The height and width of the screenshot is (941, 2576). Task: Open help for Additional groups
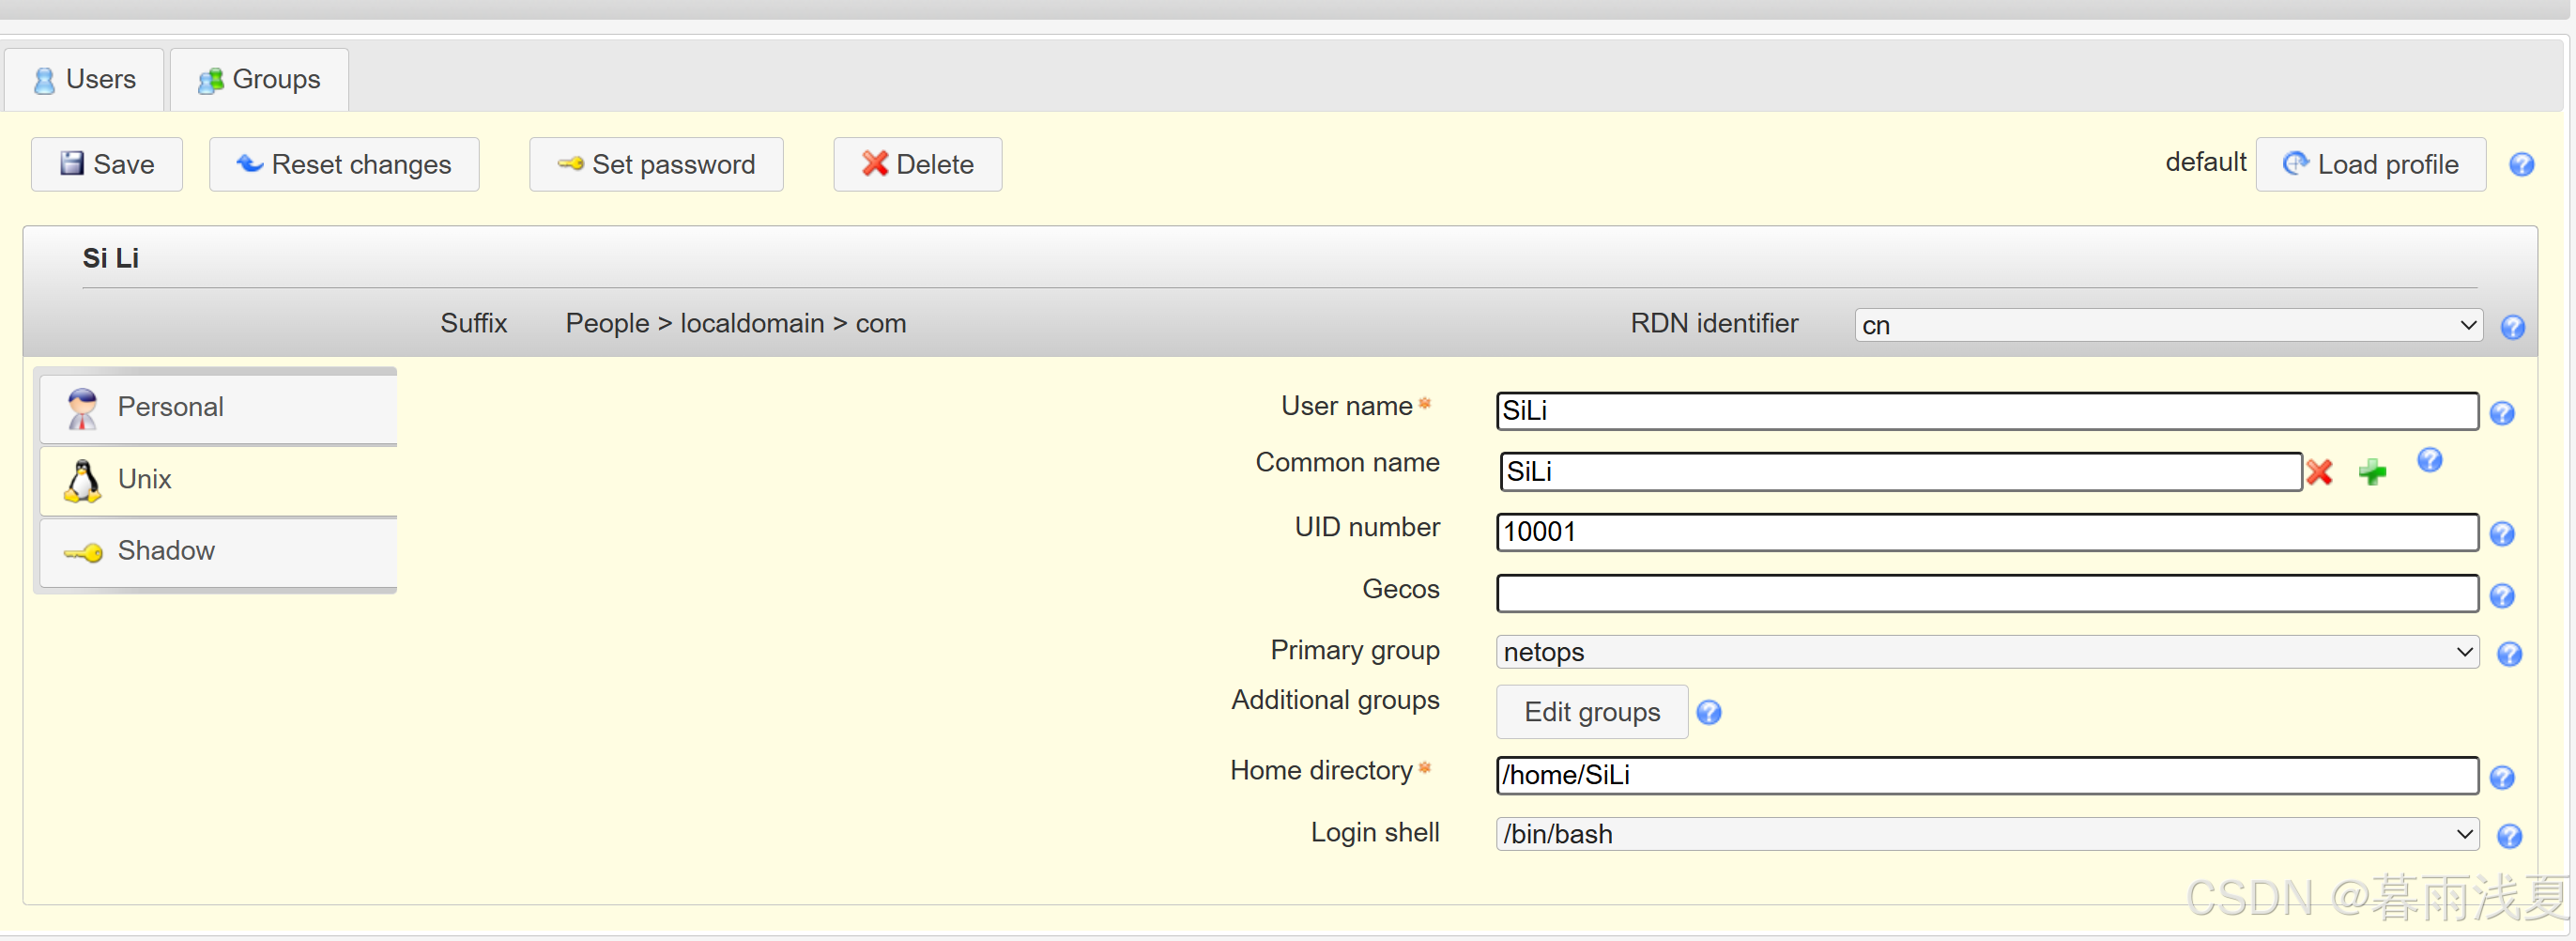(1709, 712)
